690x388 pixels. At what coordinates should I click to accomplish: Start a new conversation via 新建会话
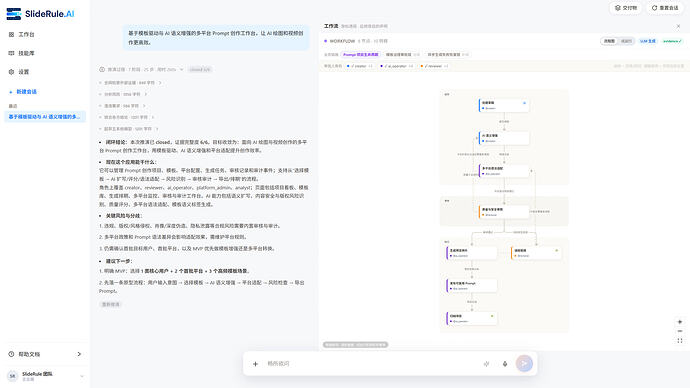click(23, 92)
